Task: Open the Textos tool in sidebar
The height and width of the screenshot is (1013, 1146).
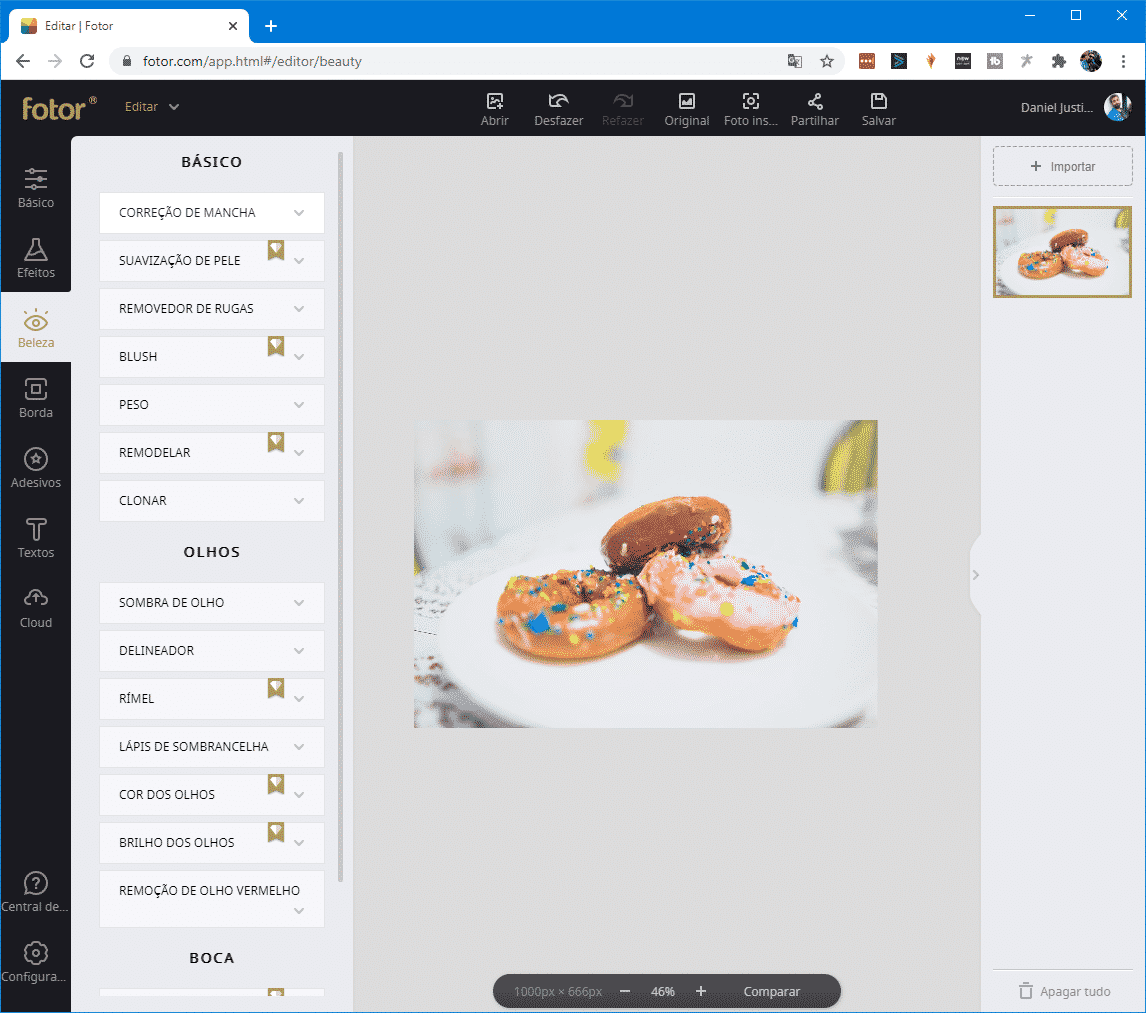Action: point(36,537)
